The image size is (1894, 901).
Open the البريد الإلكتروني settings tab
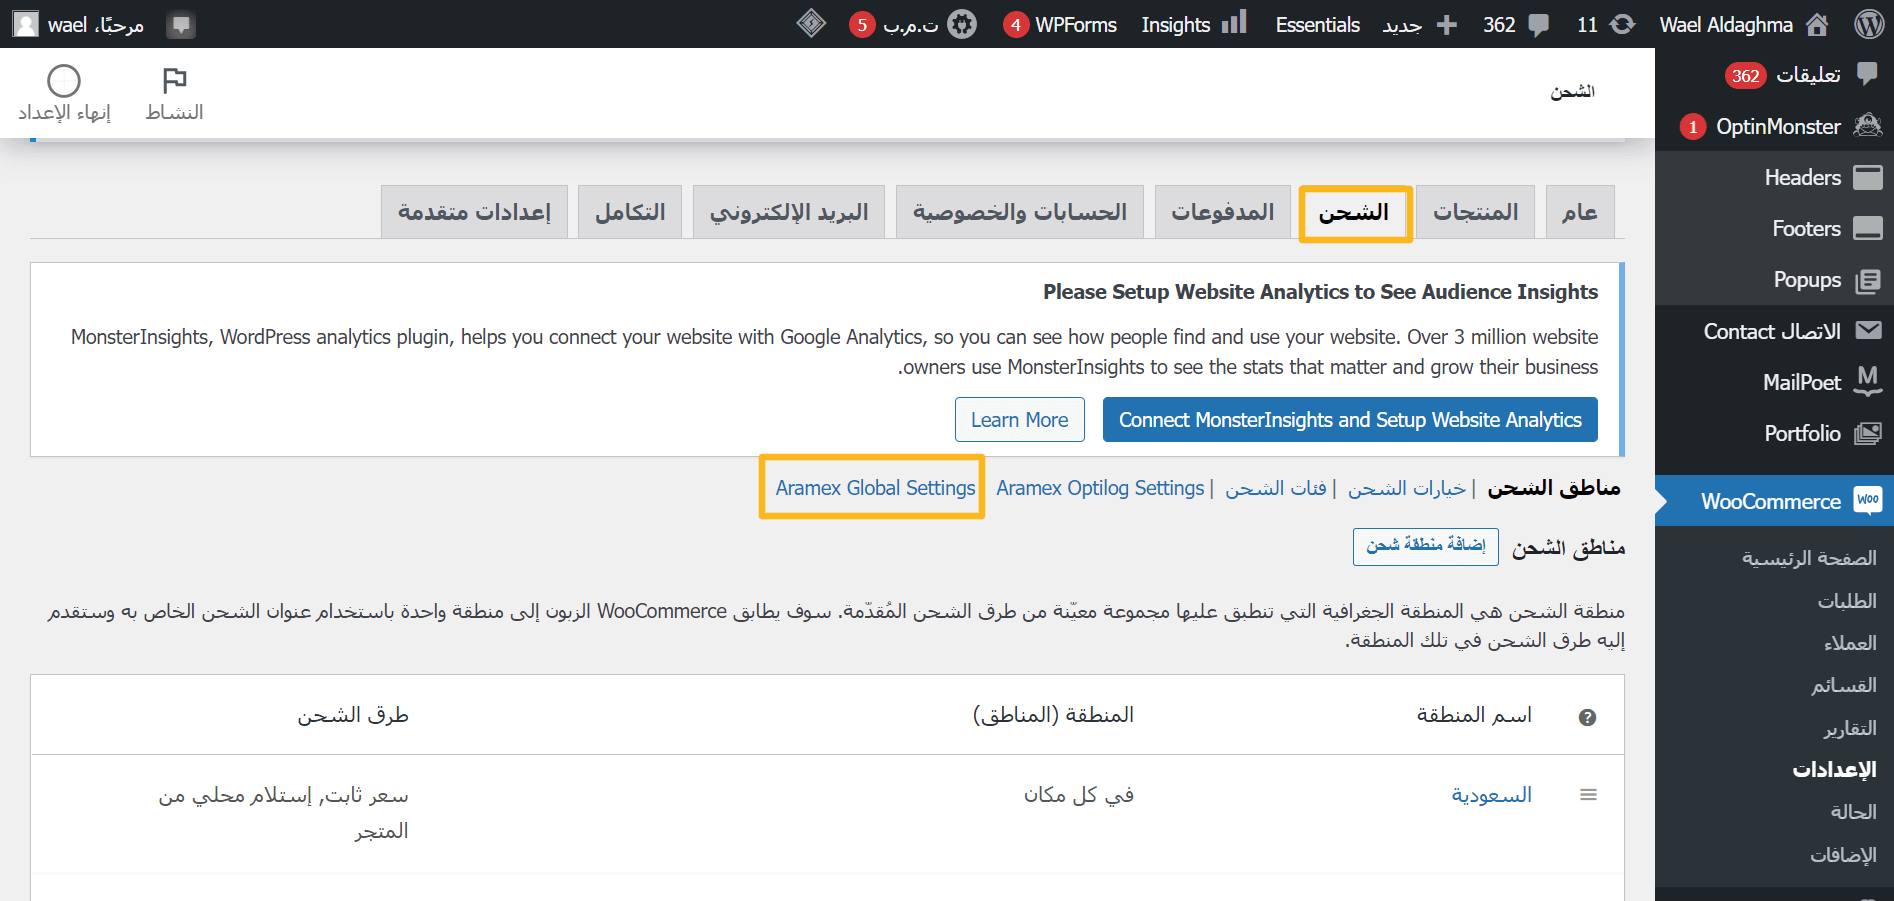788,211
